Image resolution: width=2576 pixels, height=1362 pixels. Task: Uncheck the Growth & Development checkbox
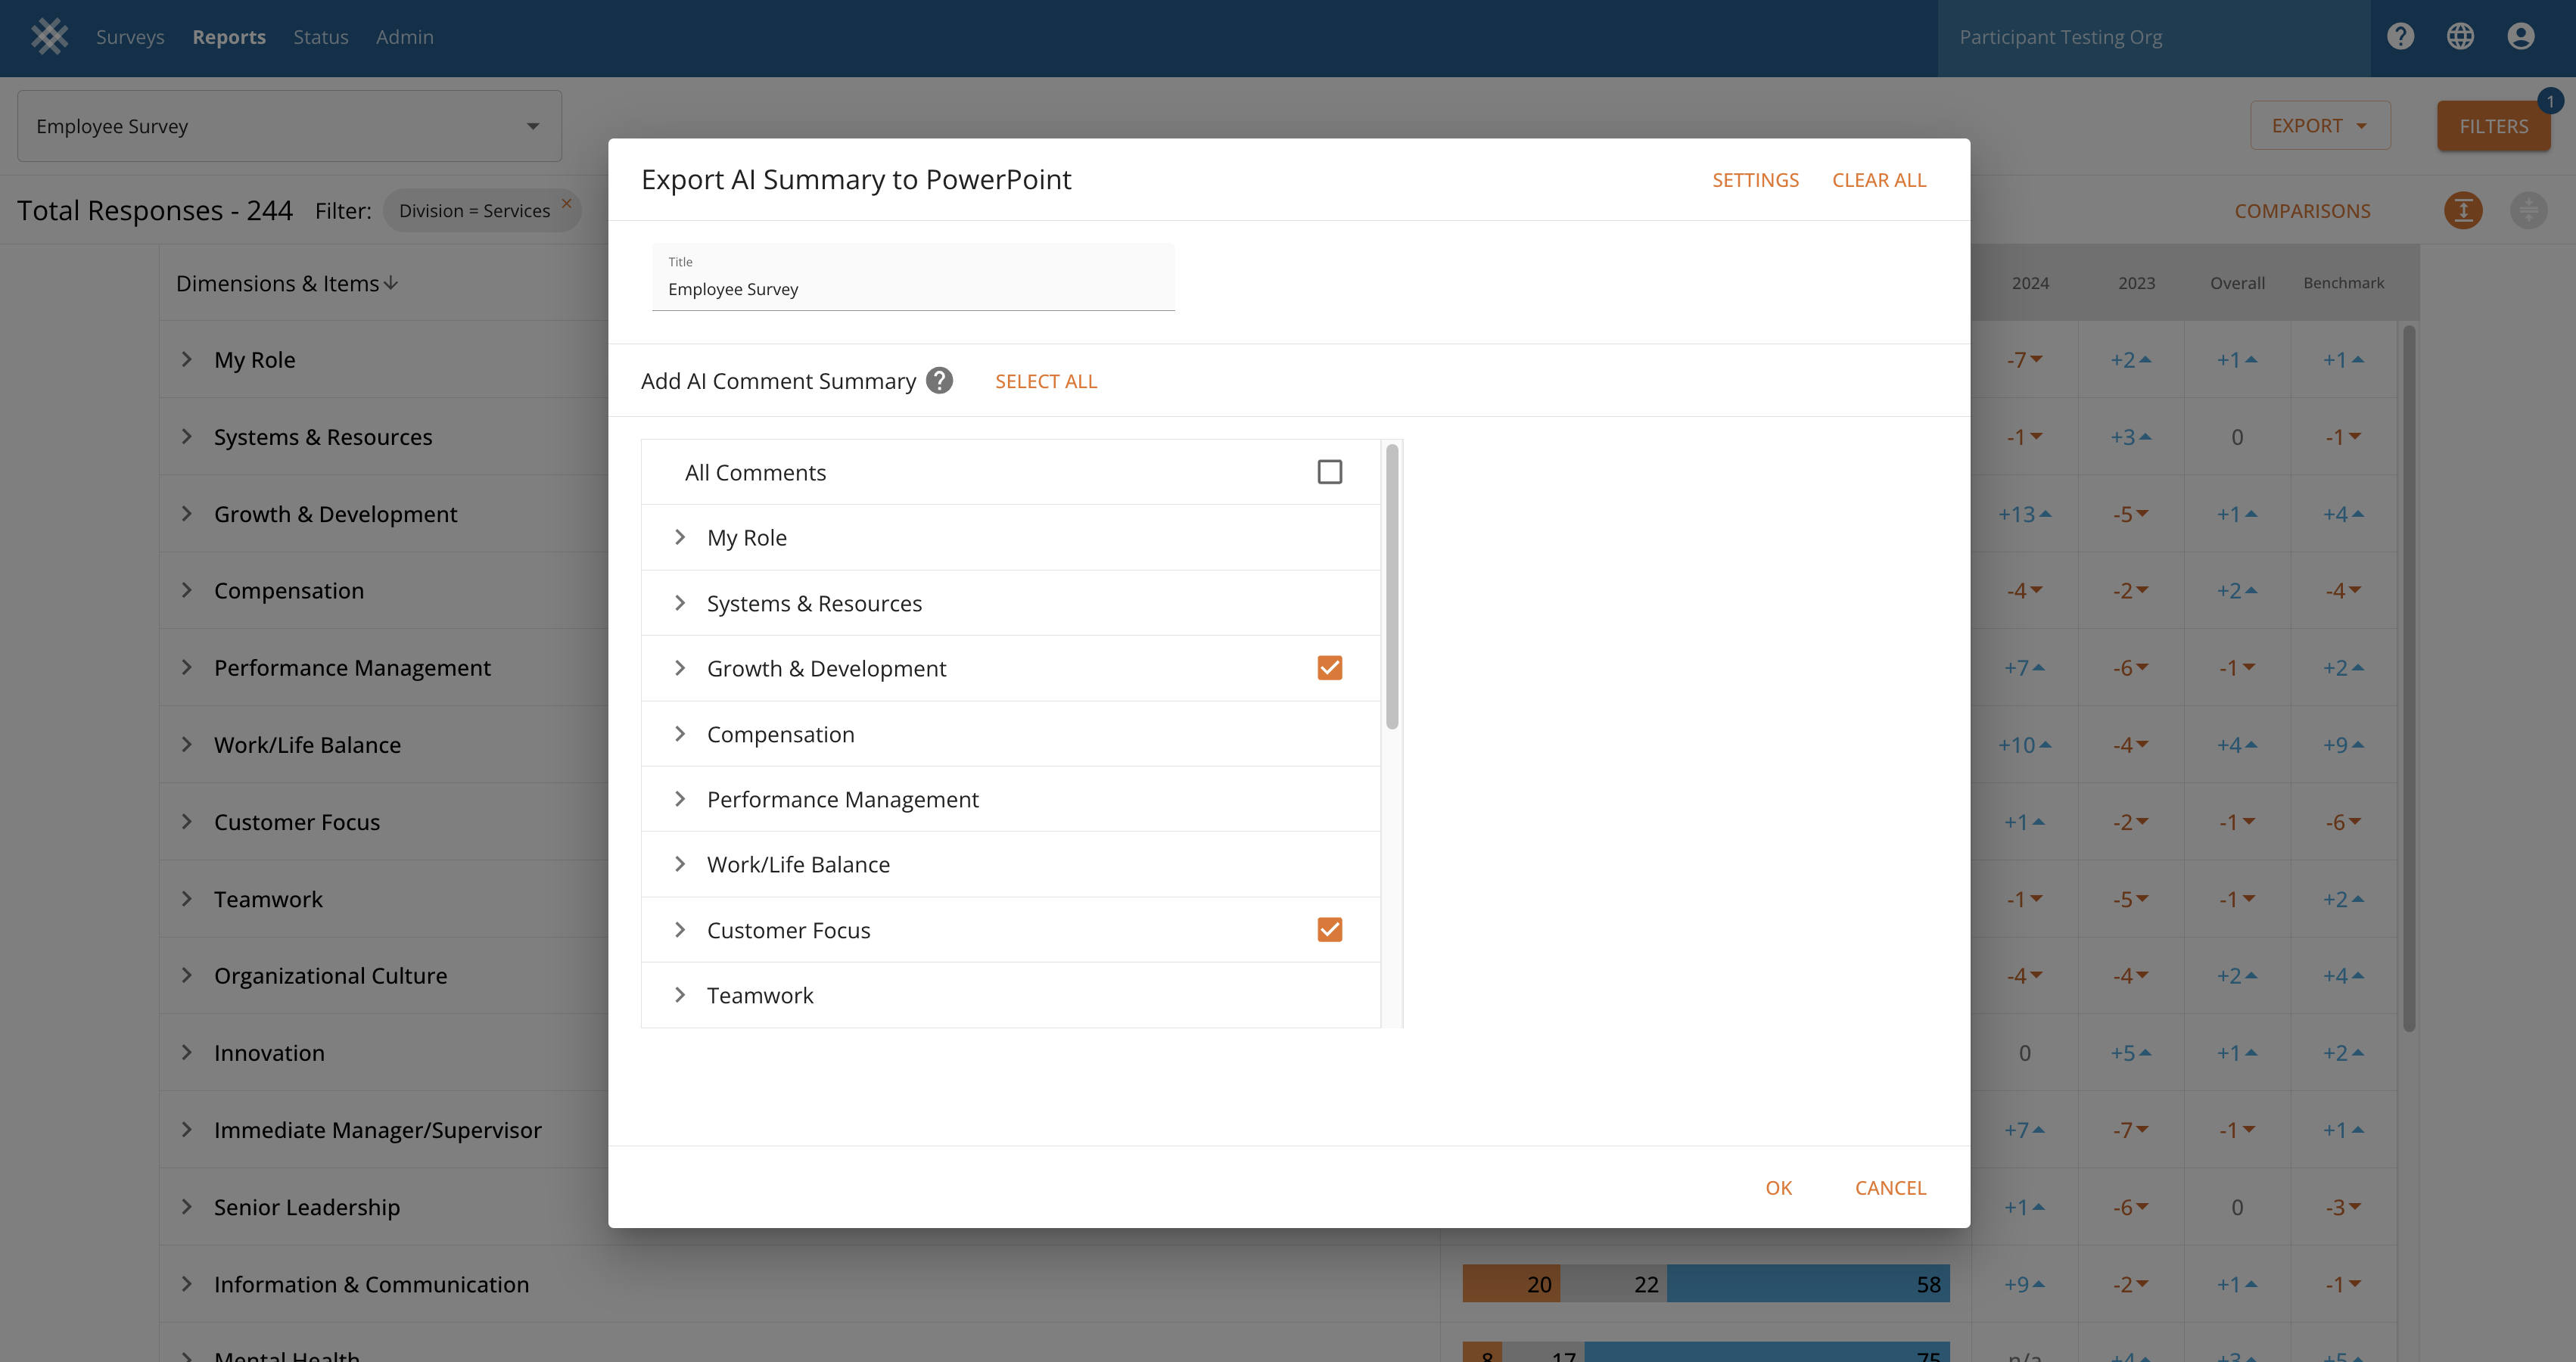1329,668
